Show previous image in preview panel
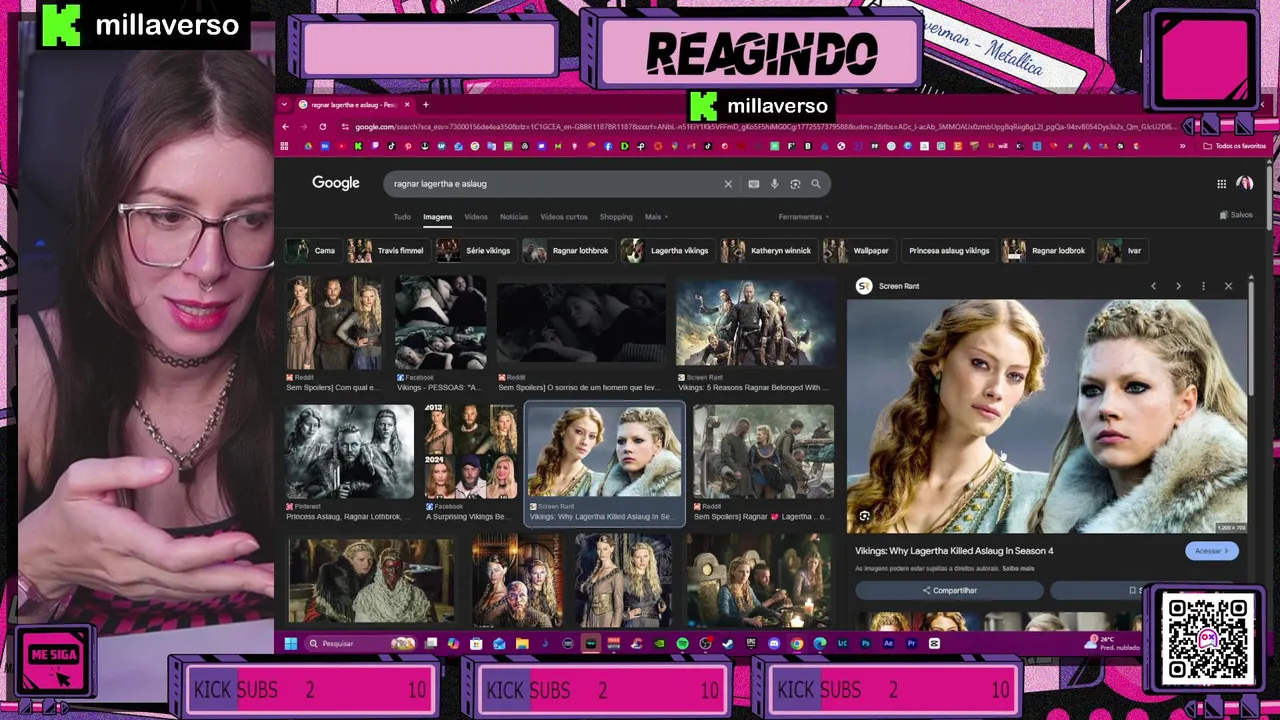This screenshot has width=1280, height=720. [x=1153, y=286]
